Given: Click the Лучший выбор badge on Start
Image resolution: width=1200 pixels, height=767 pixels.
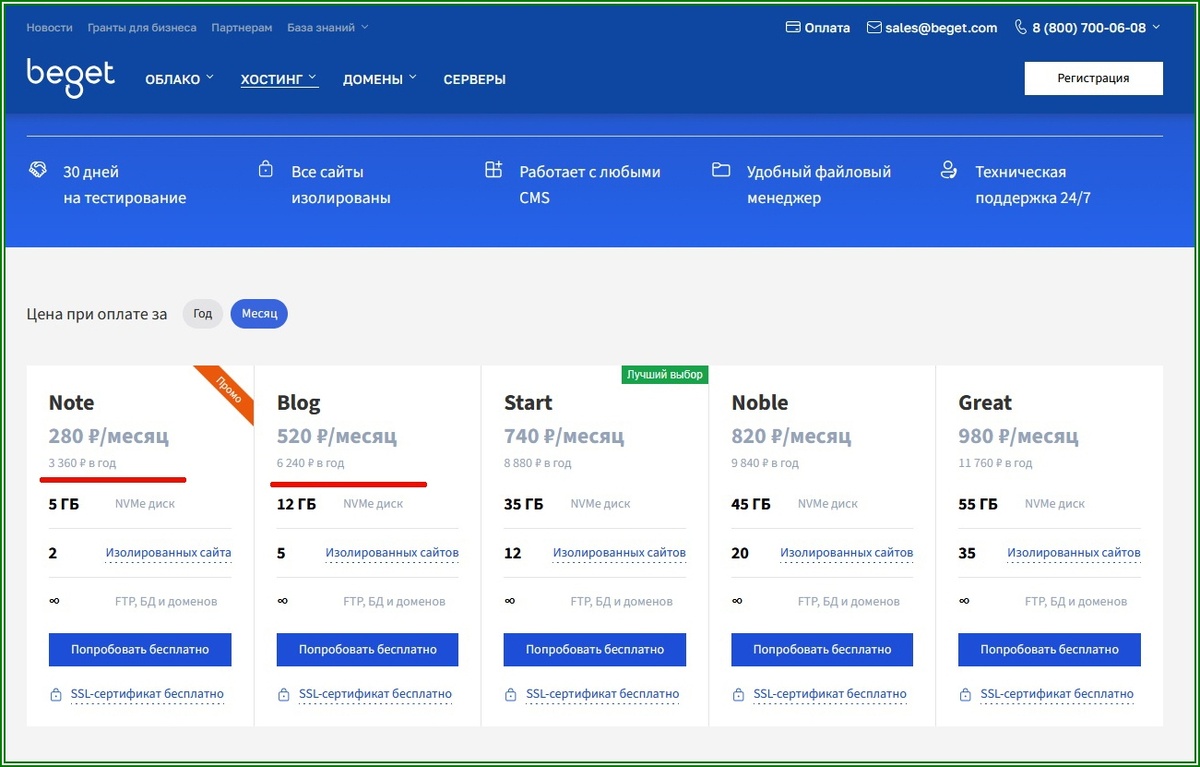Looking at the screenshot, I should click(664, 375).
